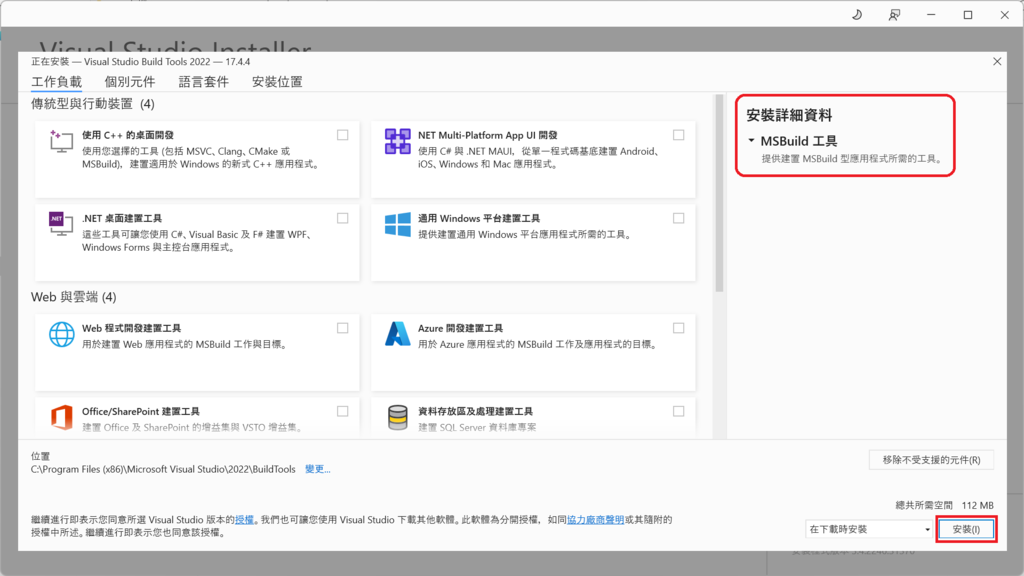Click the 變更... location link
This screenshot has width=1024, height=576.
coord(317,469)
